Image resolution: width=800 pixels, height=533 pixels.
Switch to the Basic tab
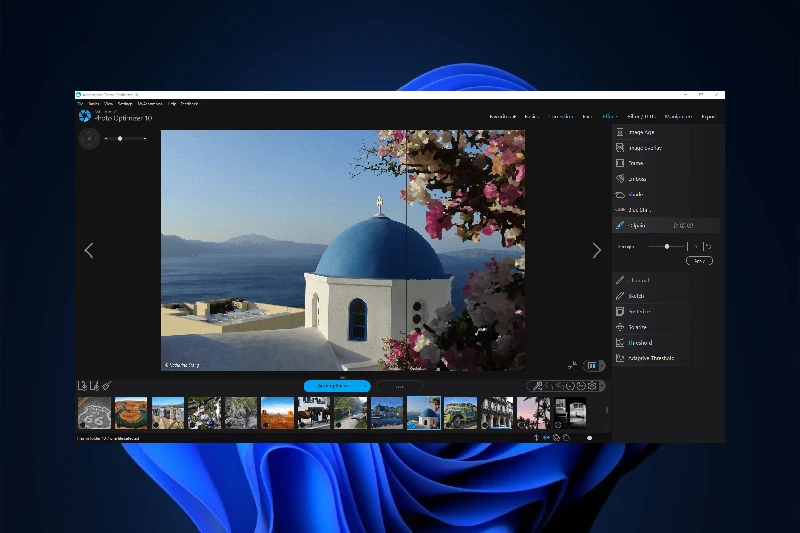[x=531, y=117]
